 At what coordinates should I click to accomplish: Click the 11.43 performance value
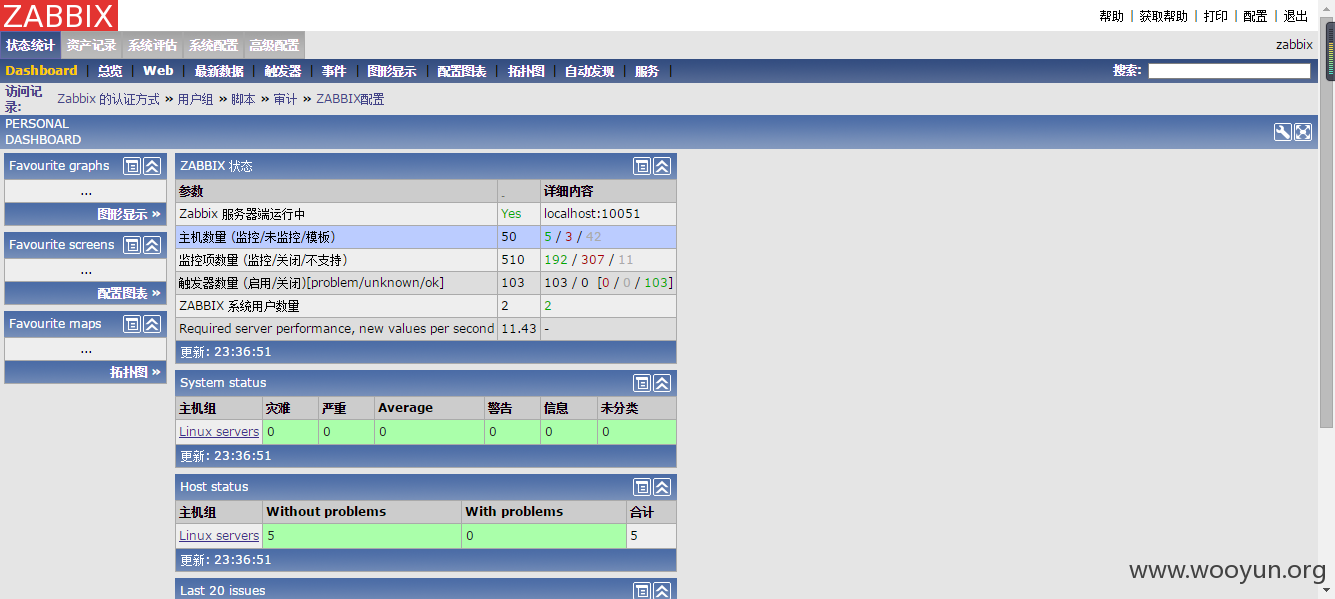click(519, 329)
